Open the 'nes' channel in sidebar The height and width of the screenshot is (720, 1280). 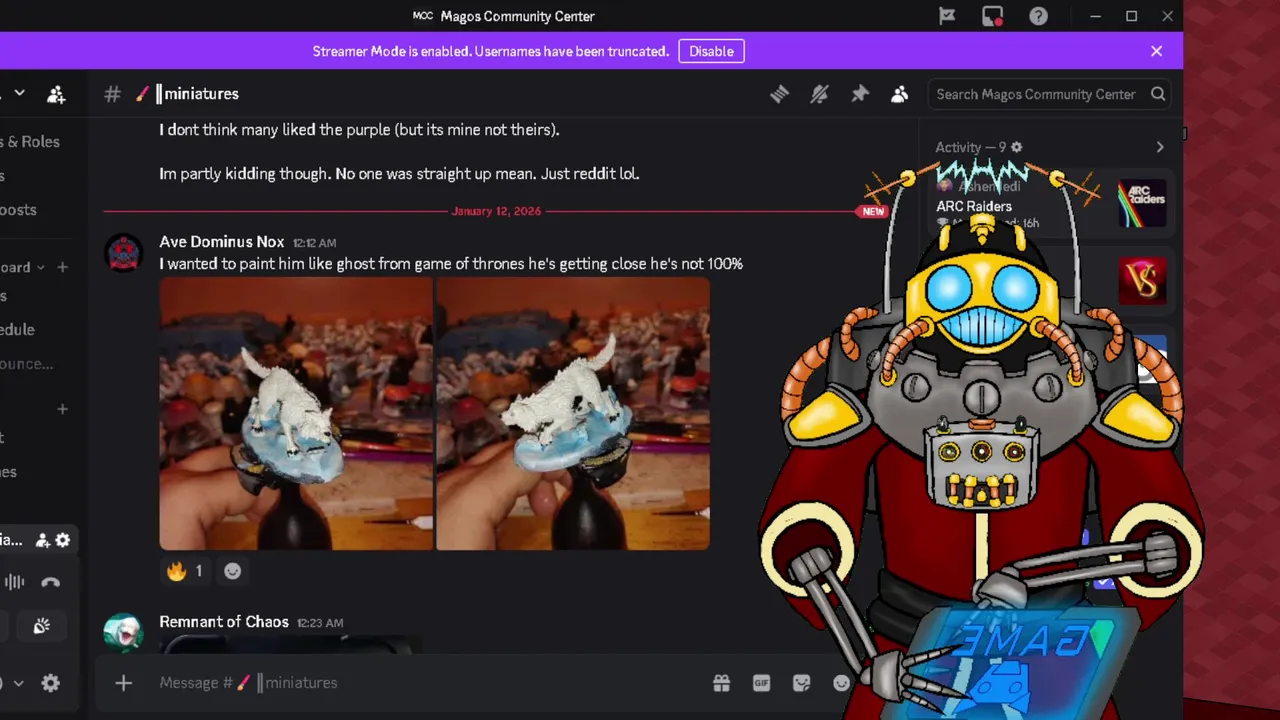(x=9, y=472)
